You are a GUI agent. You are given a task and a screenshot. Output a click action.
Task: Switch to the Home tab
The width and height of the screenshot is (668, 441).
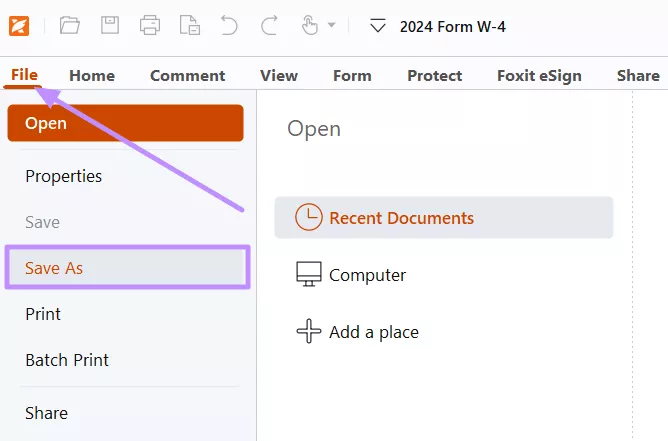(x=92, y=75)
